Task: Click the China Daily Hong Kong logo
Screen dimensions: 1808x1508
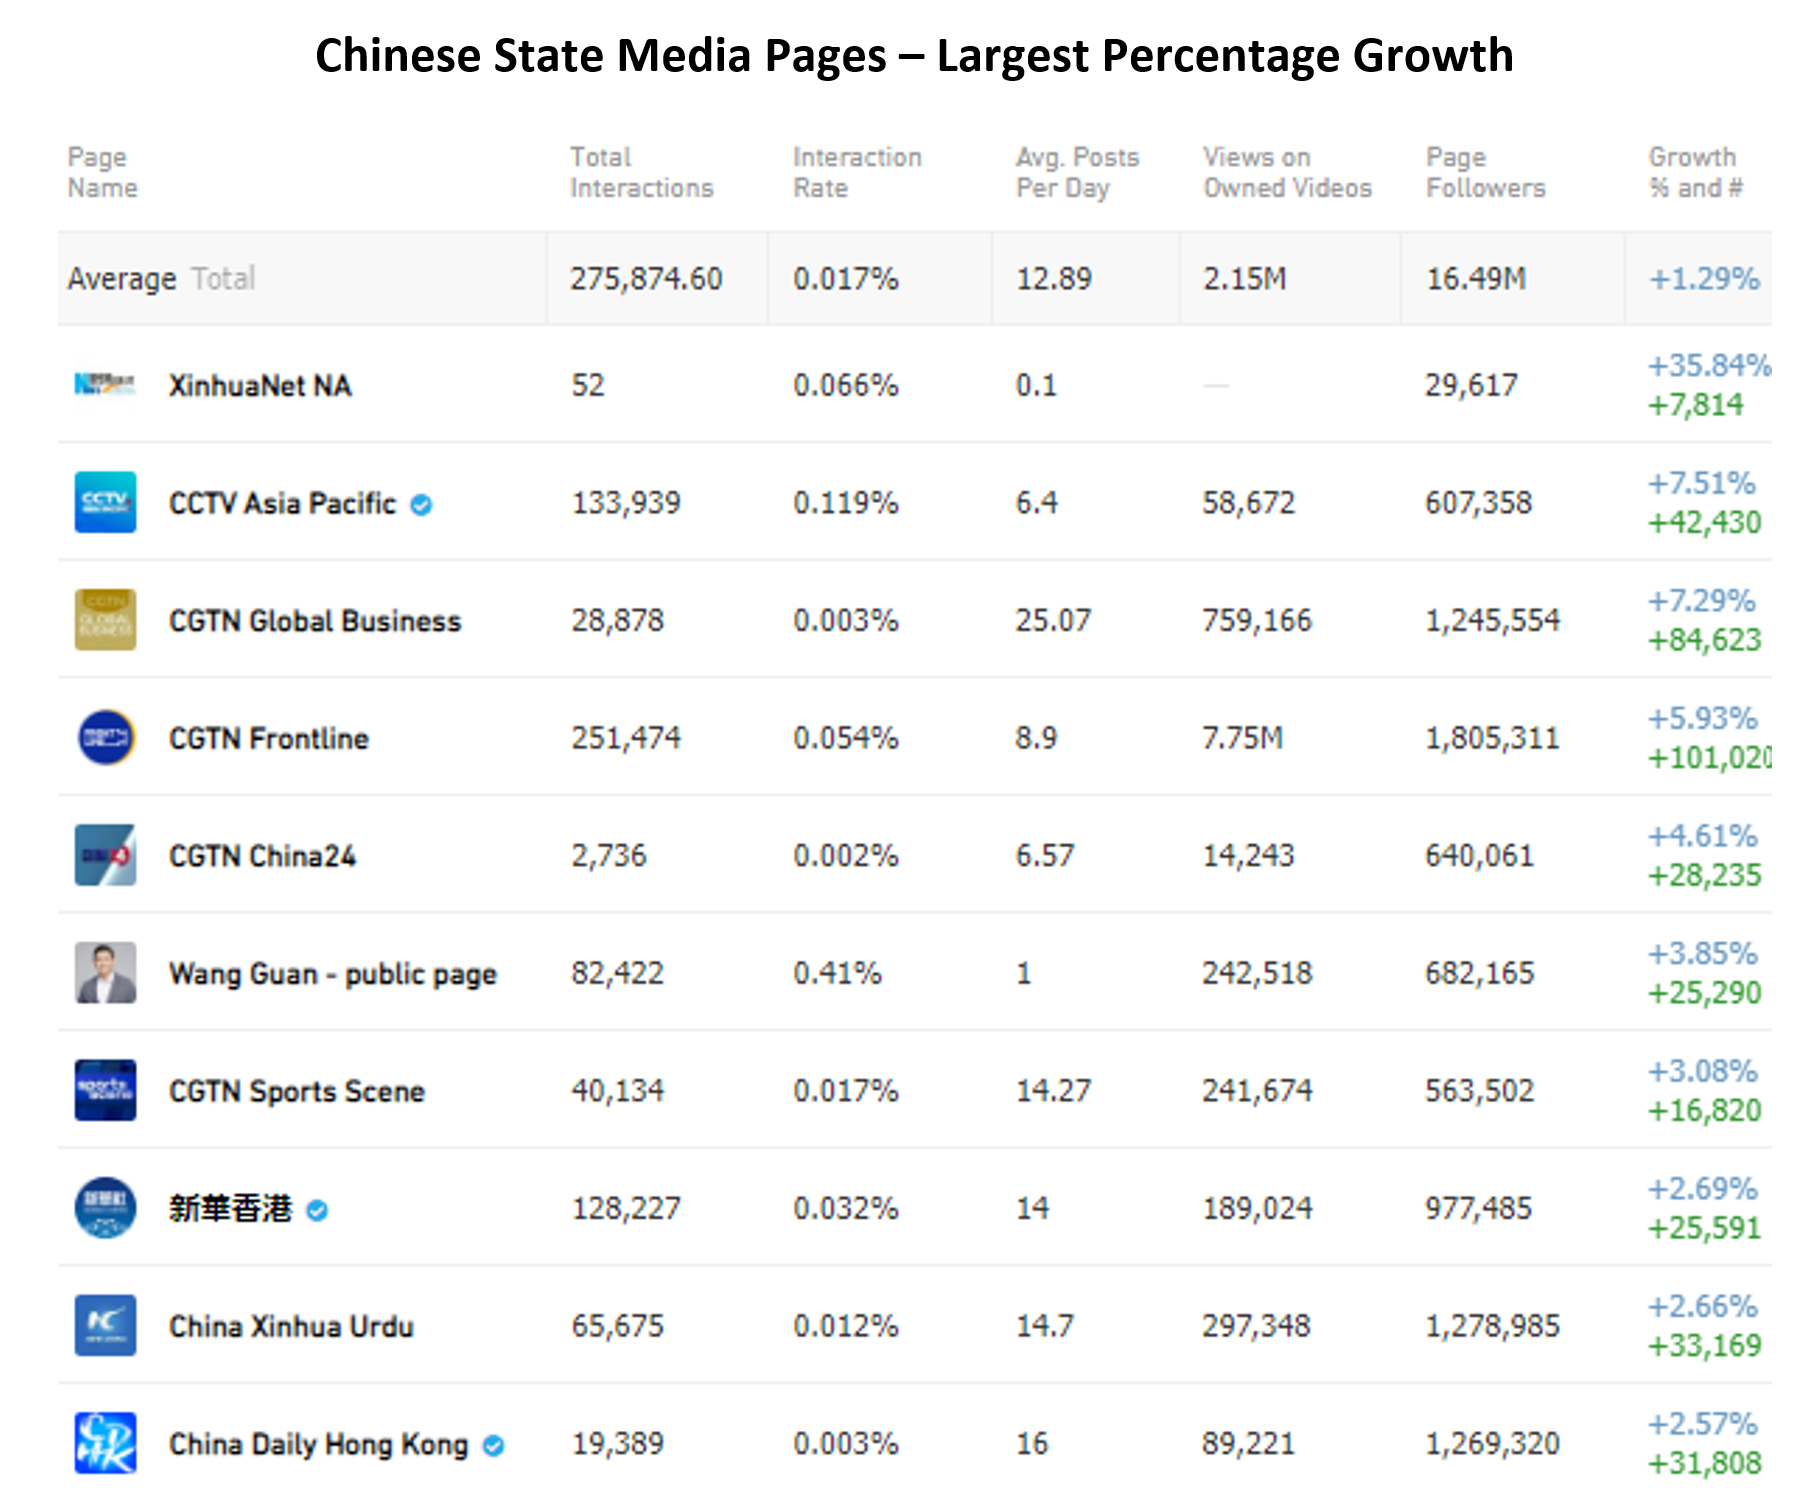Action: tap(105, 1443)
